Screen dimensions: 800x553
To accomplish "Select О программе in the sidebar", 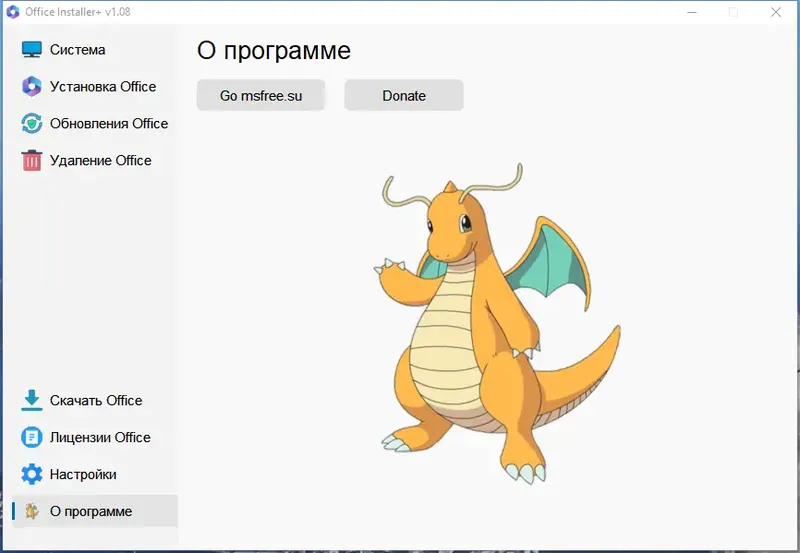I will 95,511.
